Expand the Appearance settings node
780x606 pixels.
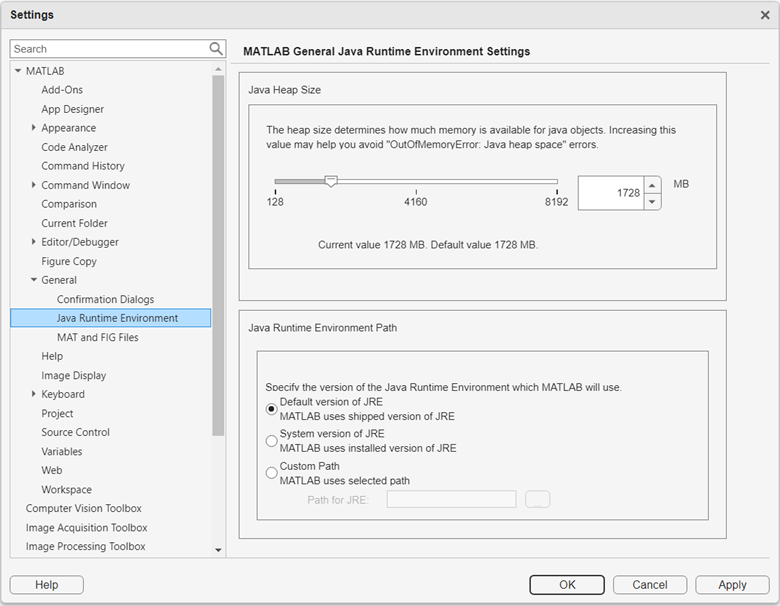click(34, 128)
